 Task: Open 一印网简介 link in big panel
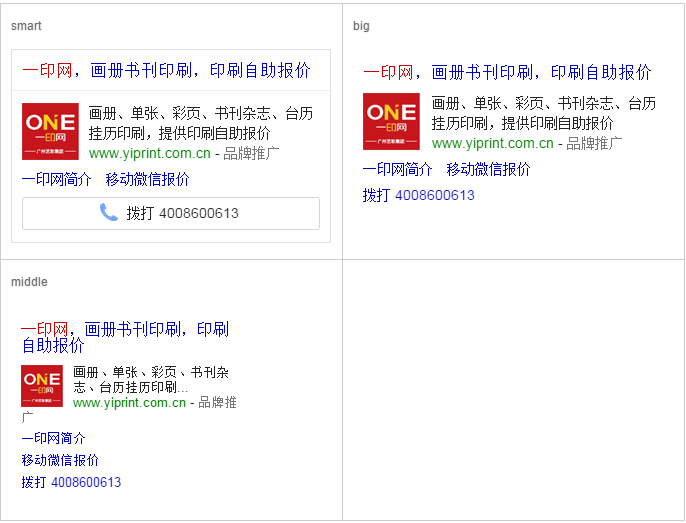(398, 169)
